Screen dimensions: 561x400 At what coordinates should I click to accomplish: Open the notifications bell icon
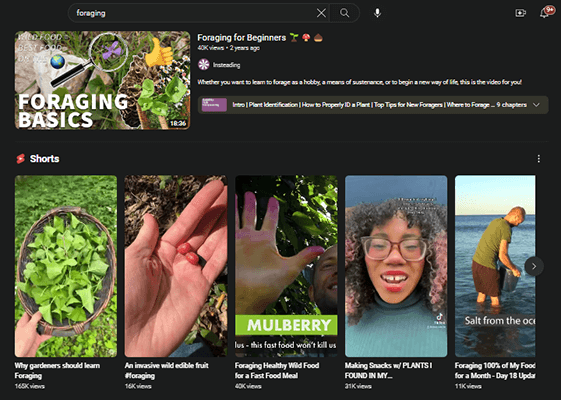coord(545,13)
